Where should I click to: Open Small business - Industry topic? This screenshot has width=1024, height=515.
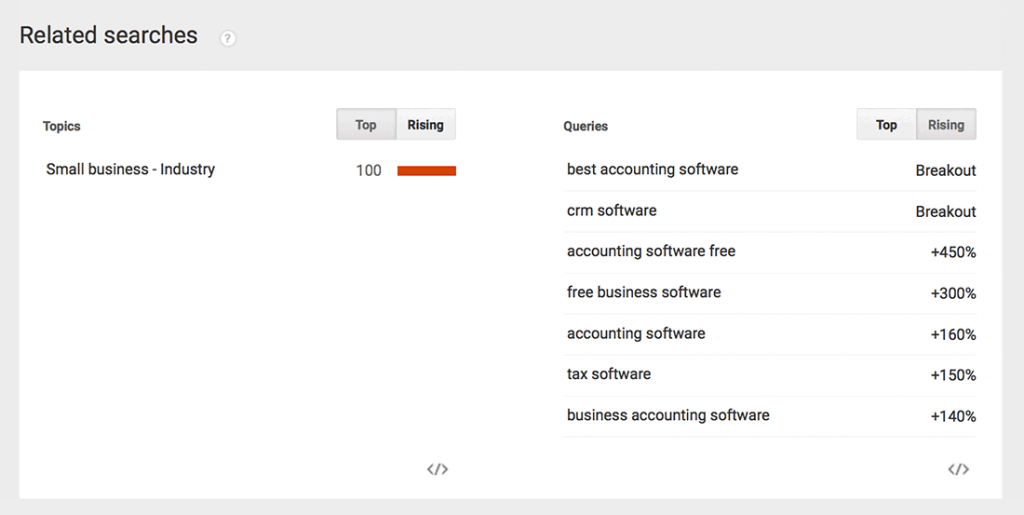point(131,170)
